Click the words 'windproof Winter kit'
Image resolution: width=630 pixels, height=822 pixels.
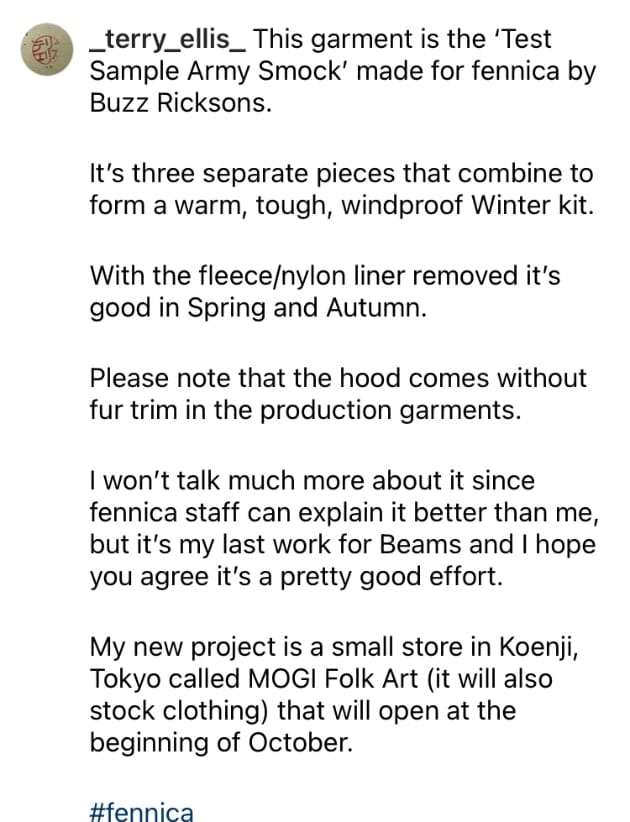coord(468,206)
